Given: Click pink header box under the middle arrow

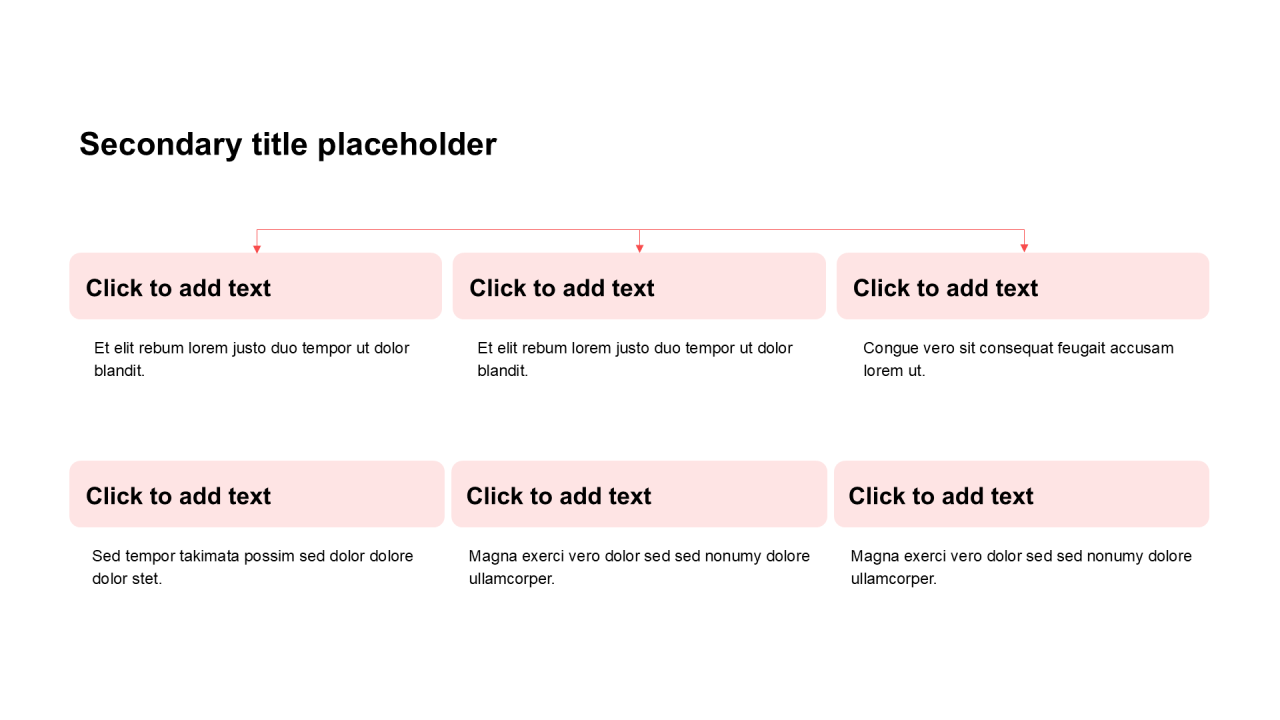Looking at the screenshot, I should coord(639,287).
